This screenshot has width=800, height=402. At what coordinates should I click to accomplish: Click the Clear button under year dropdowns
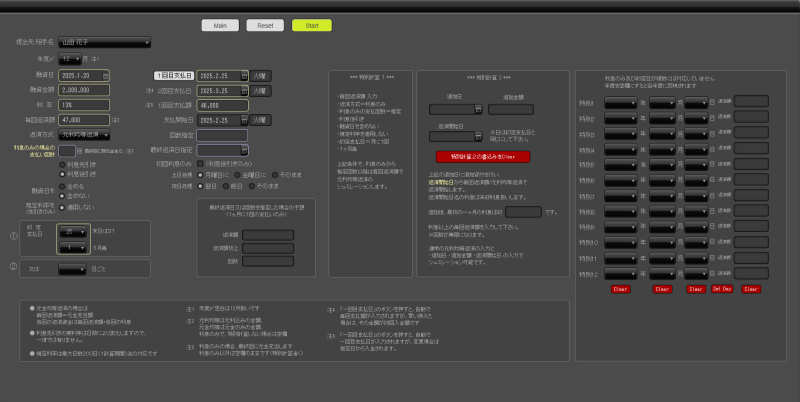click(620, 289)
